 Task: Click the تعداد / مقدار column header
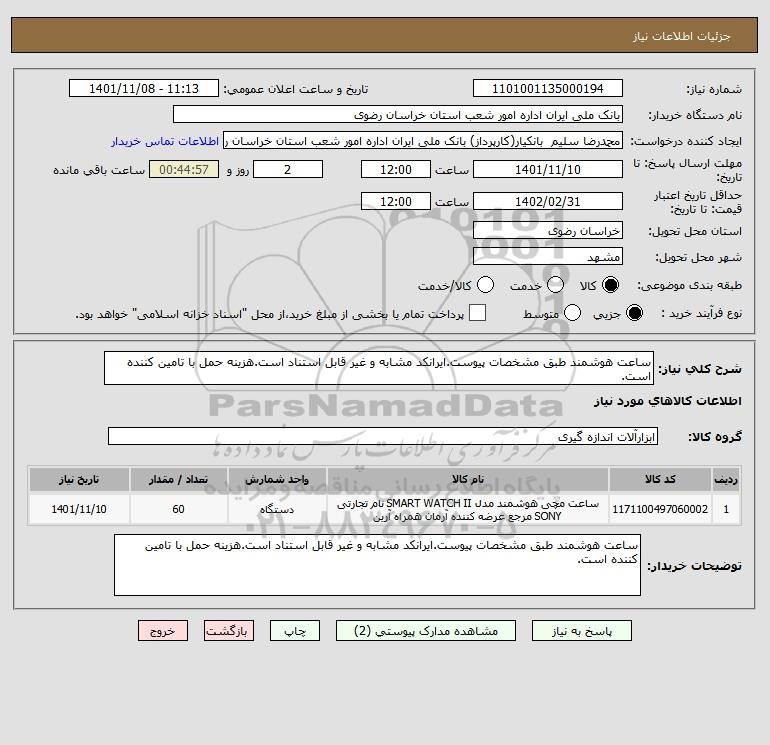[179, 479]
